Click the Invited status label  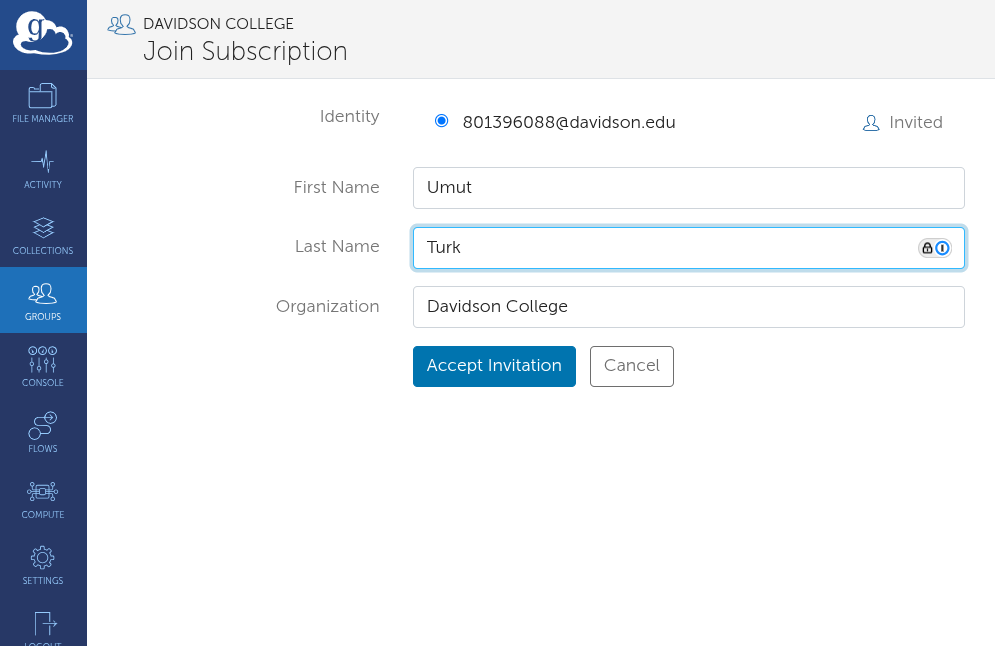point(916,122)
